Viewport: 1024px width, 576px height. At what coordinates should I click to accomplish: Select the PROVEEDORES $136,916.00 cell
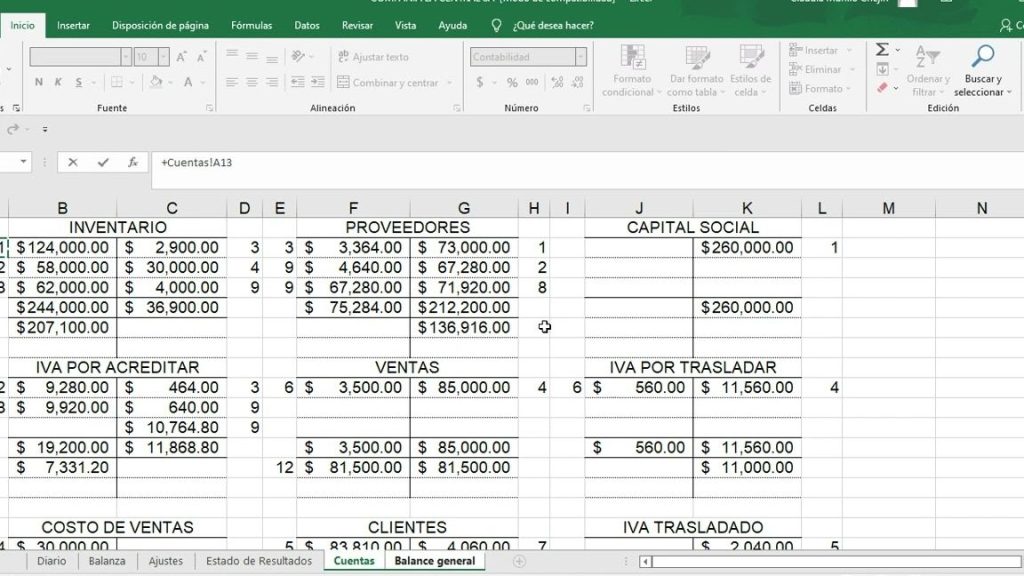pos(464,327)
